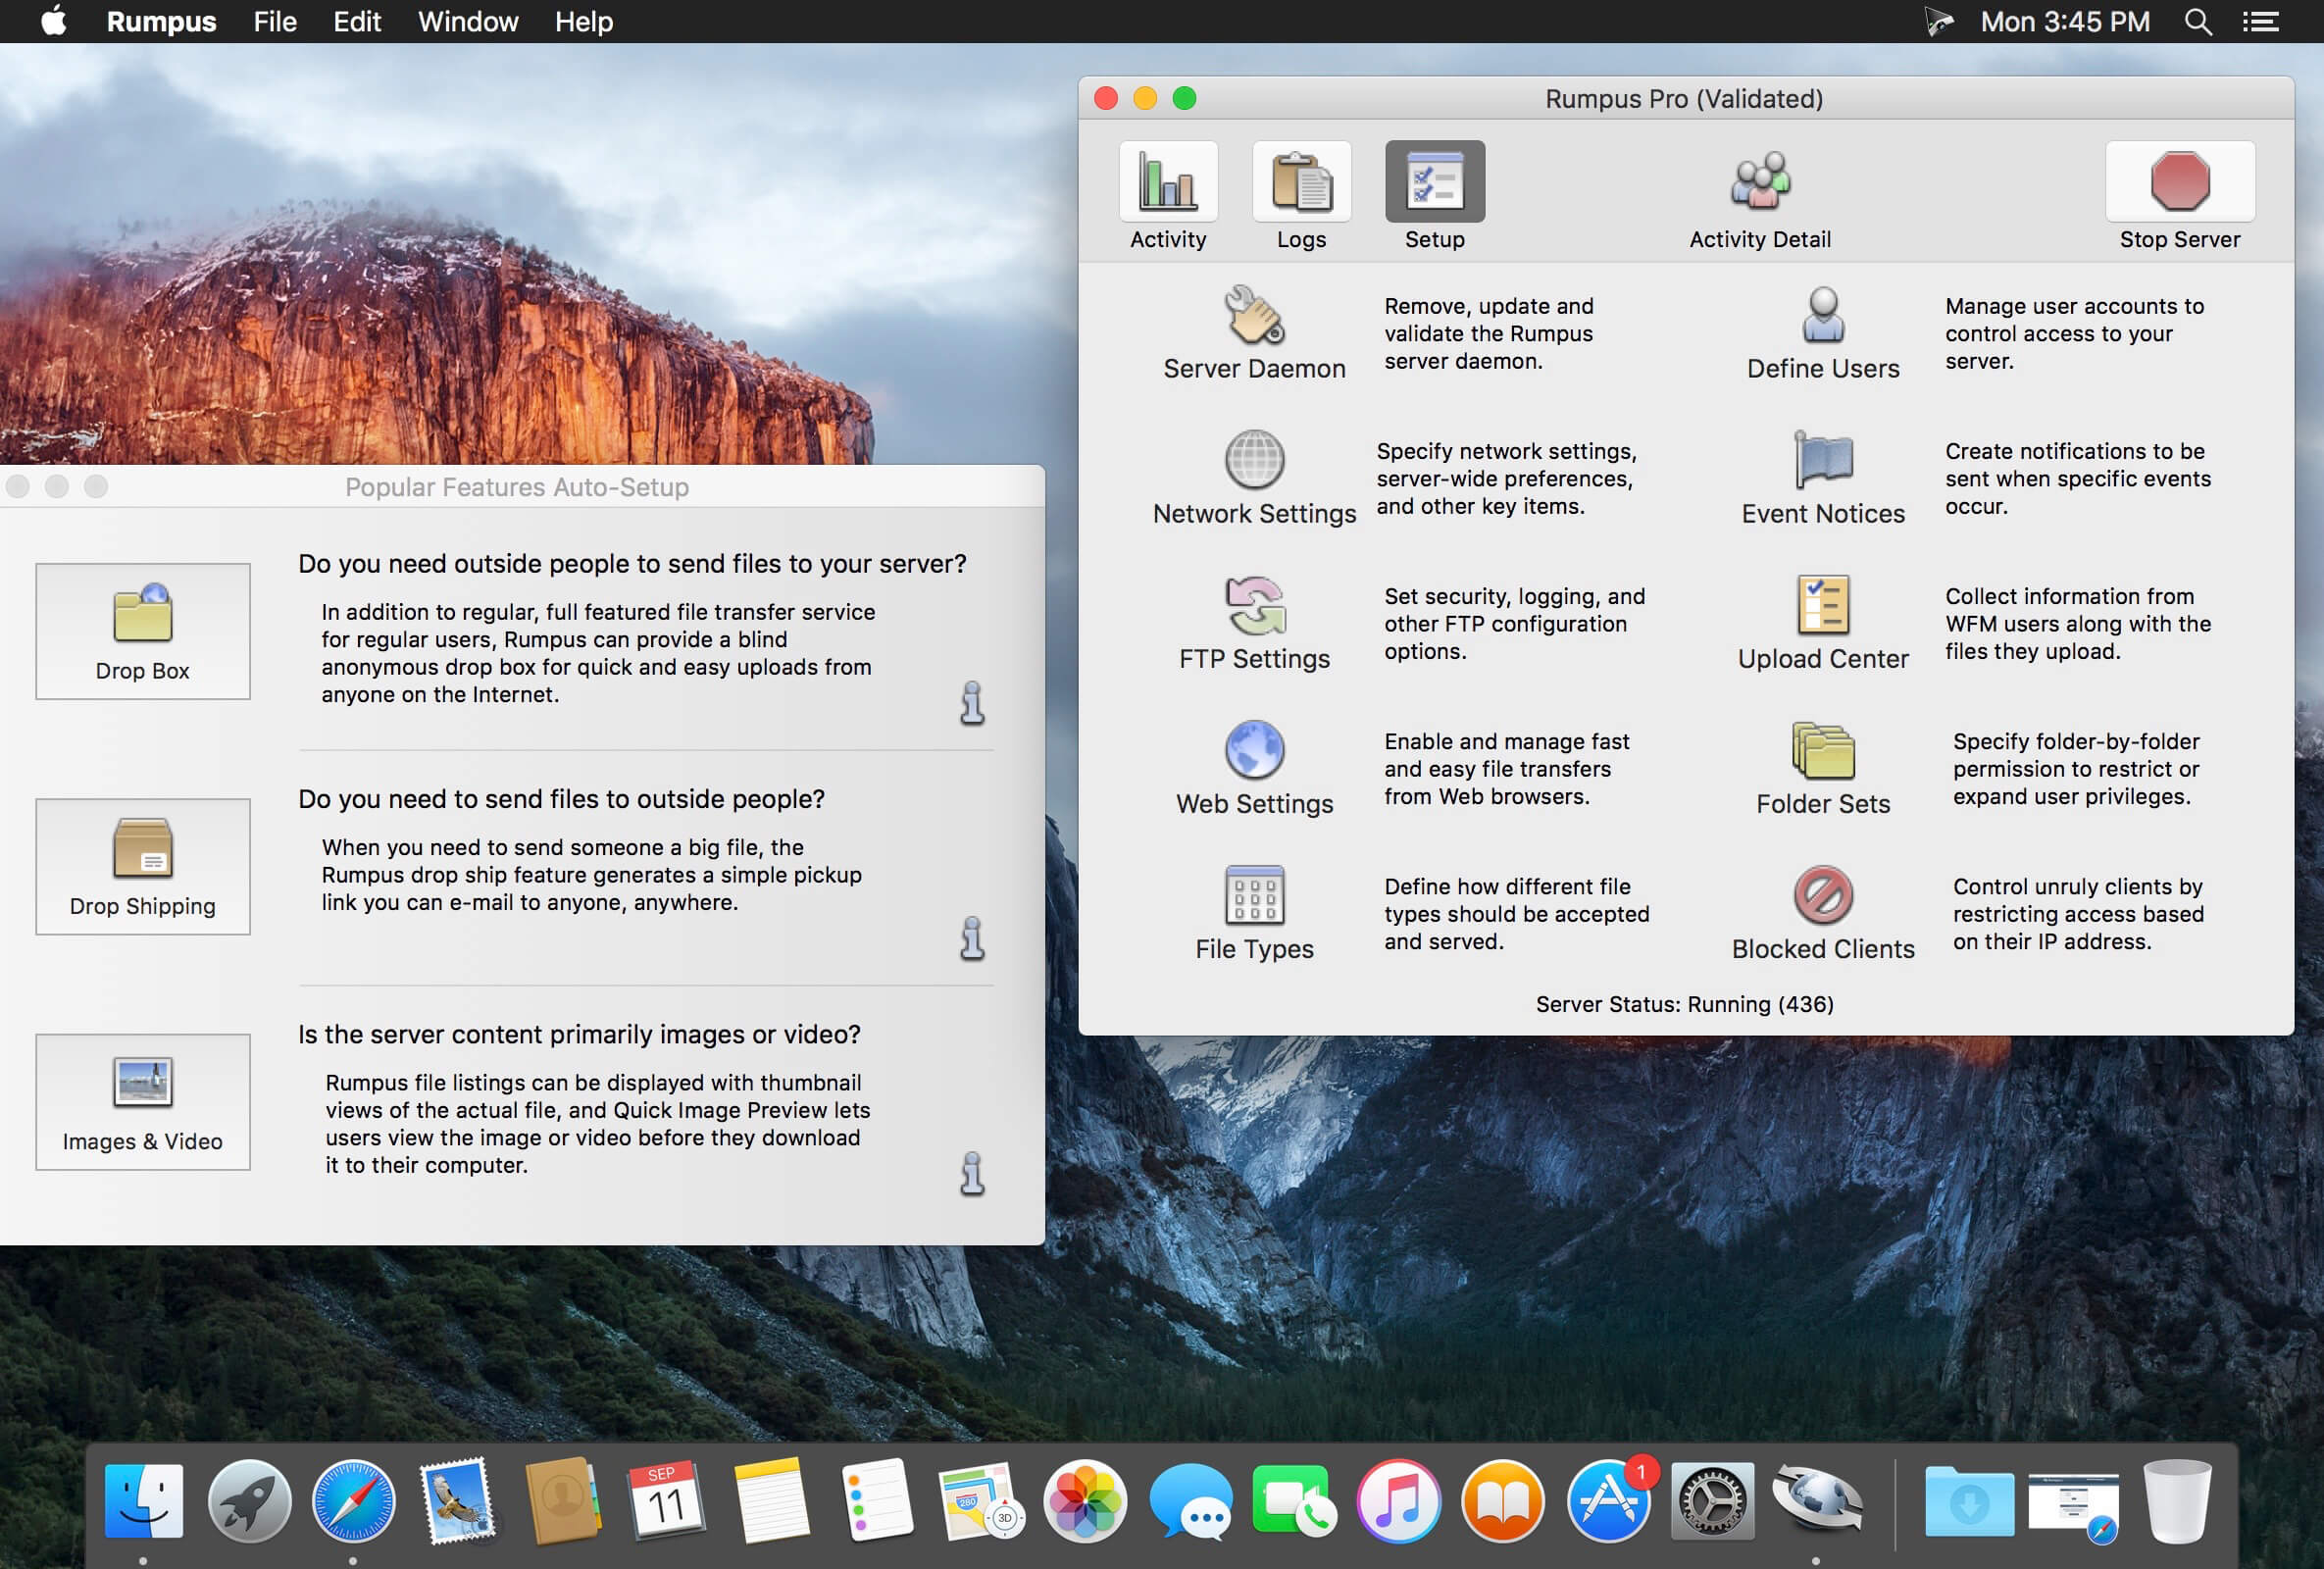The image size is (2324, 1569).
Task: Open Activity Detail in toolbar
Action: coord(1759,183)
